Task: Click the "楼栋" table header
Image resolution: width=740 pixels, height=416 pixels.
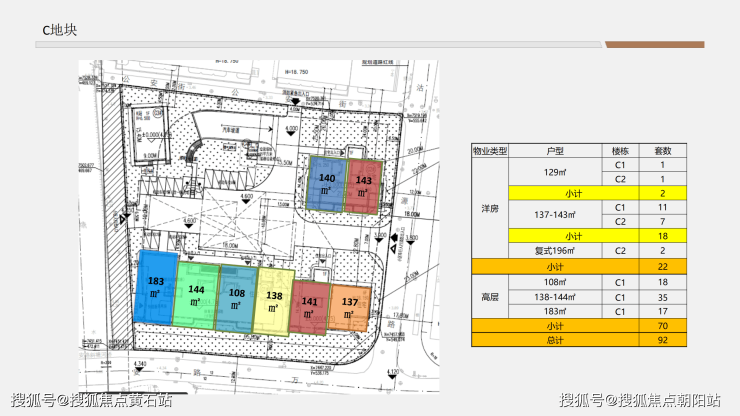Action: (x=620, y=151)
